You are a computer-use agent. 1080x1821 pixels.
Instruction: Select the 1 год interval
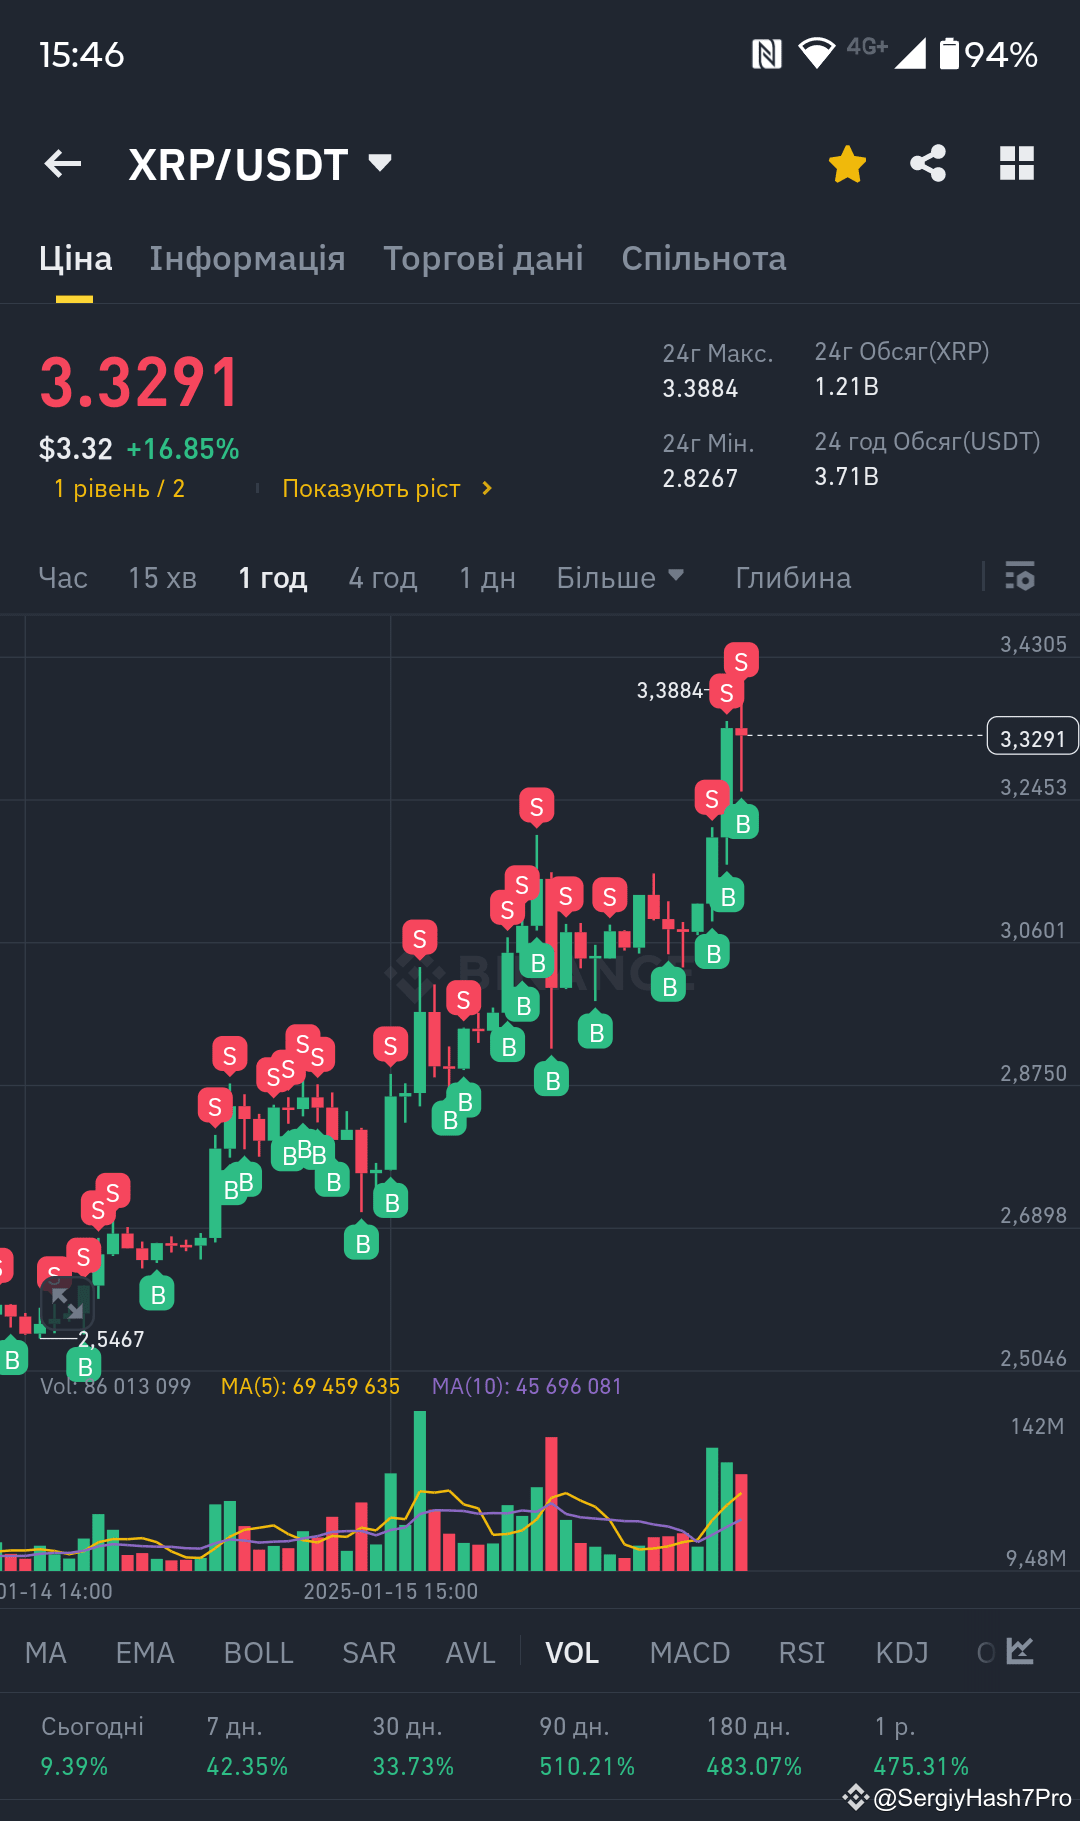272,578
